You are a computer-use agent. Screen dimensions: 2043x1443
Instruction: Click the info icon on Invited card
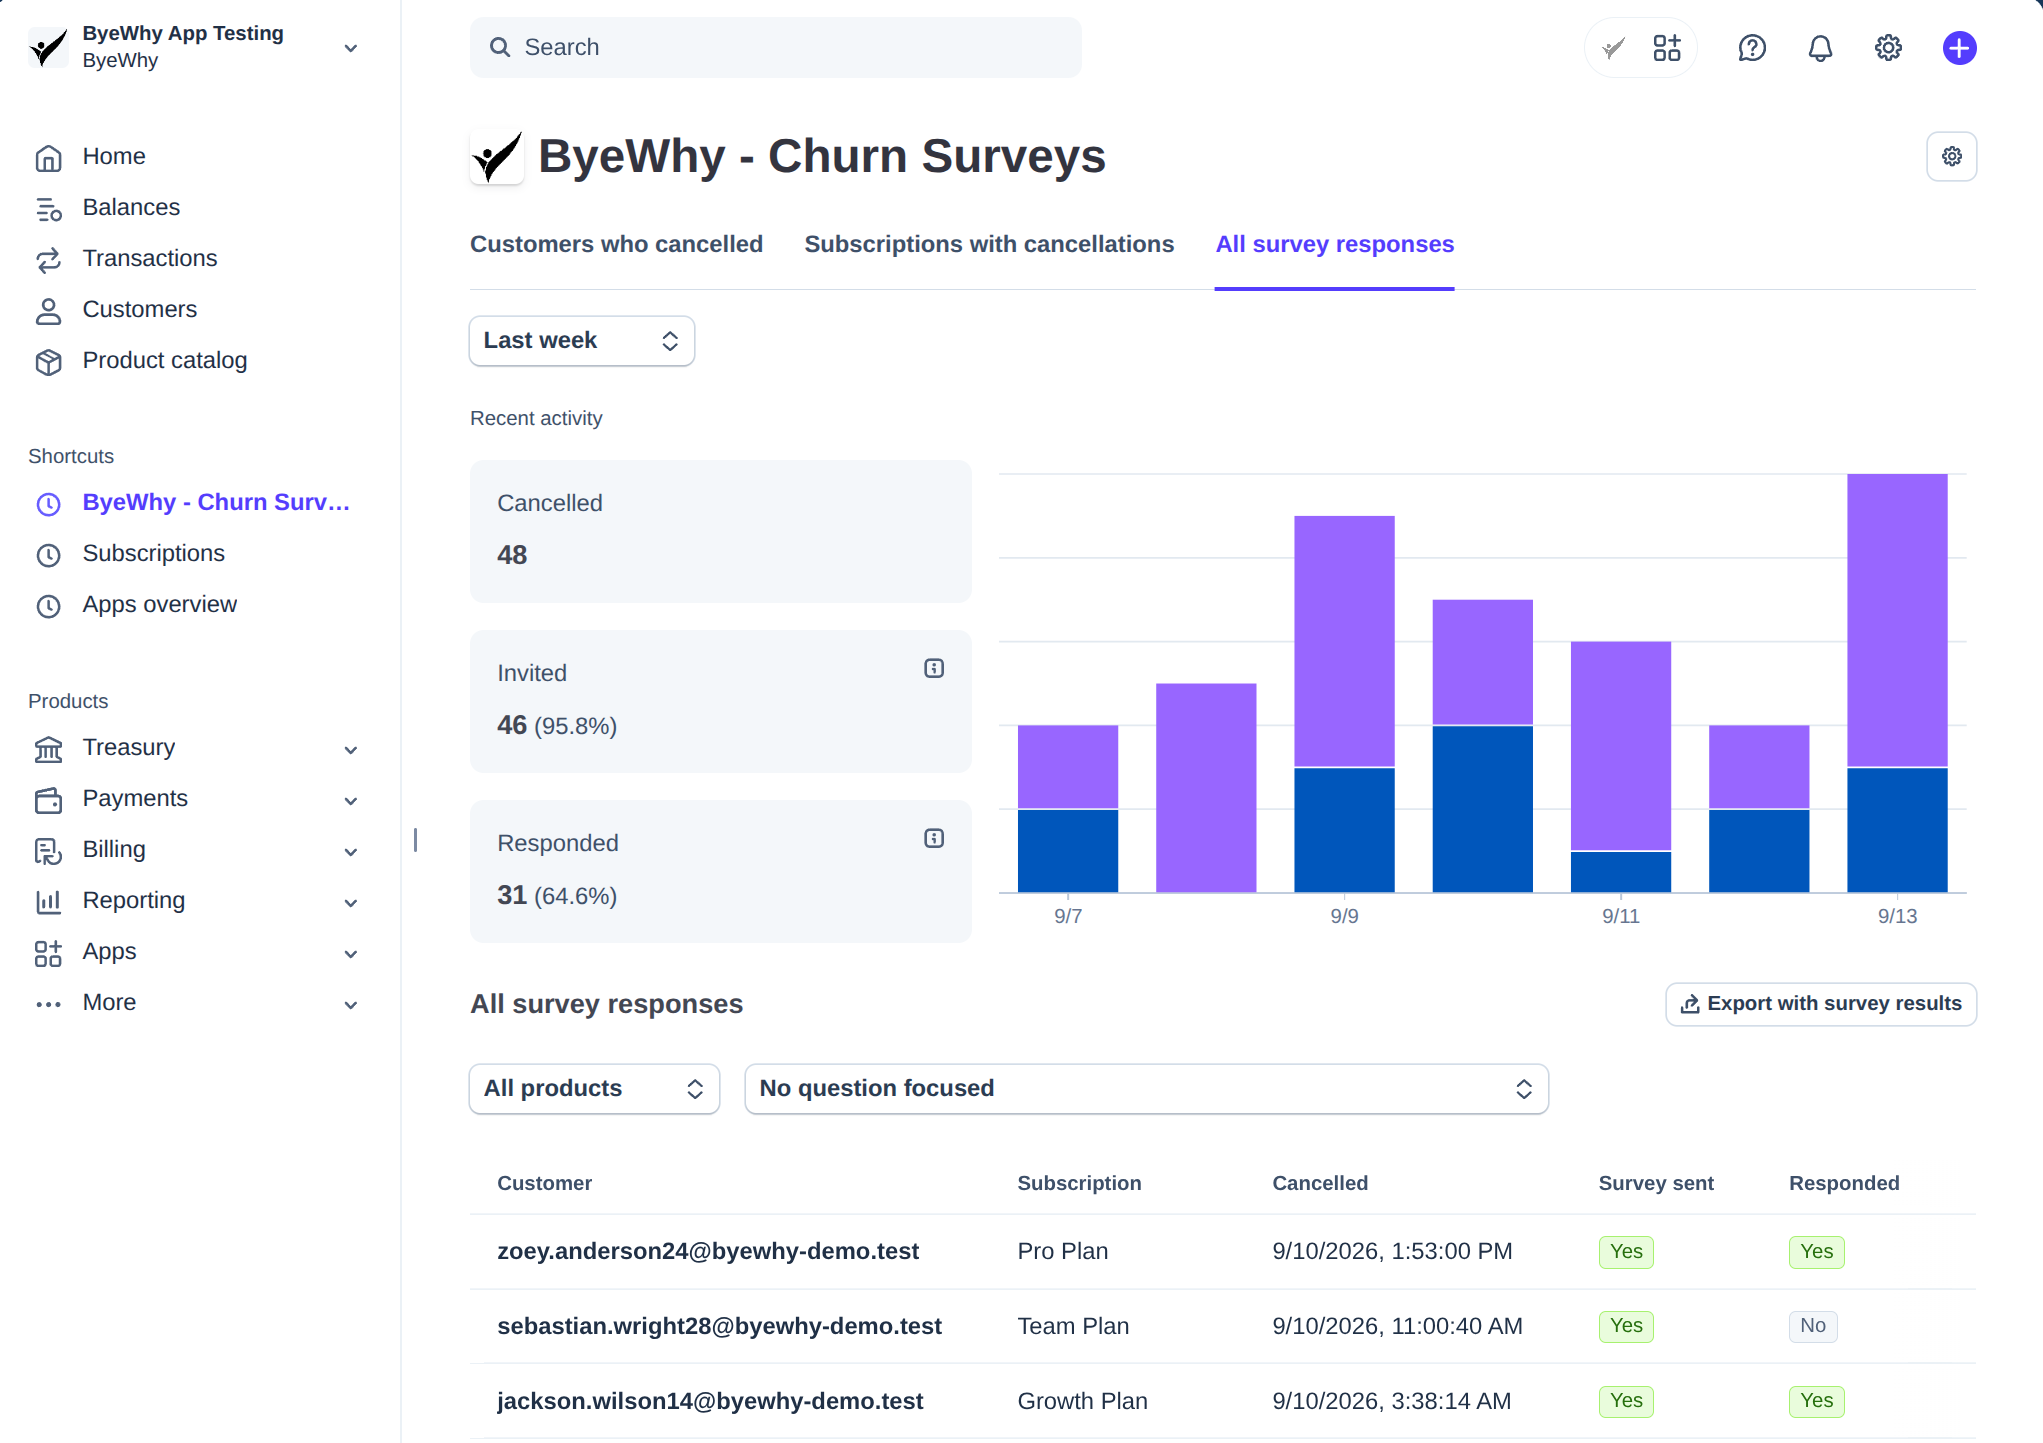pos(933,669)
